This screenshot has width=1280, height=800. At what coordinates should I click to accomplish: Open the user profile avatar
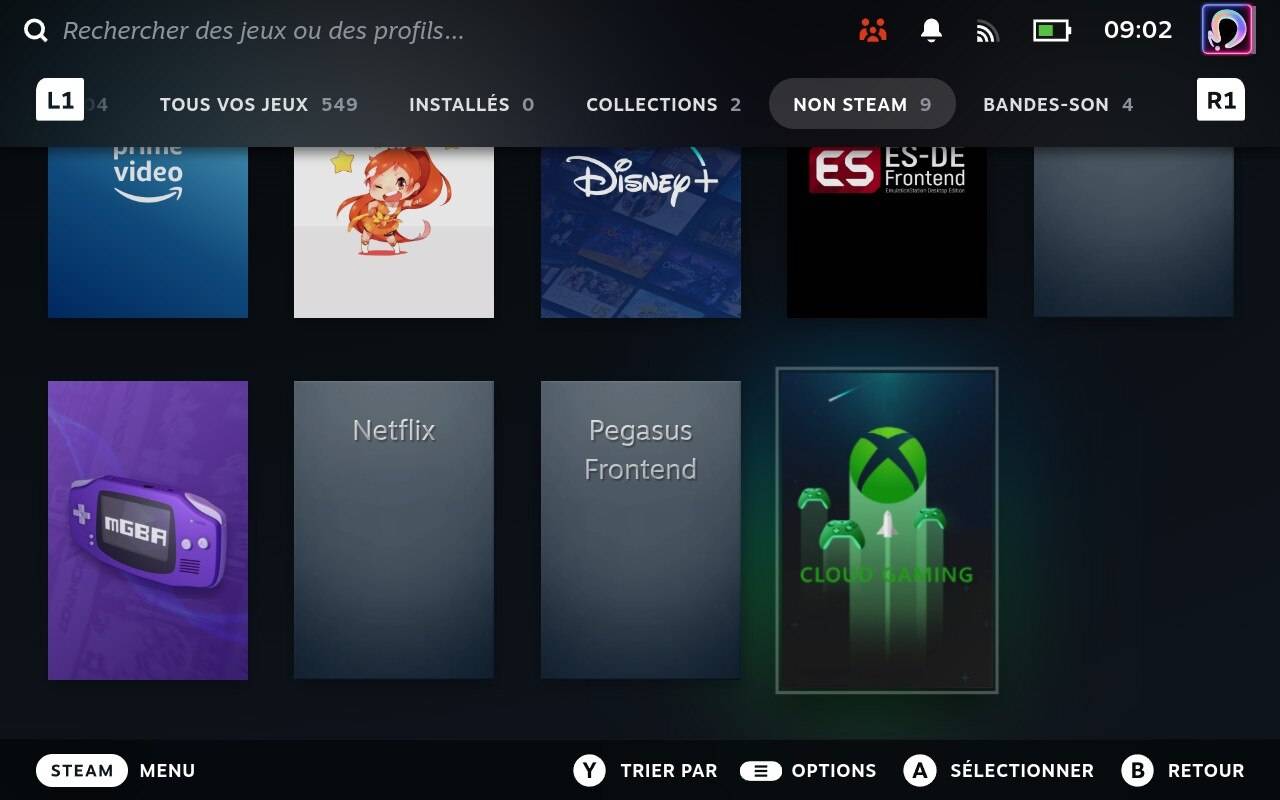click(1227, 29)
